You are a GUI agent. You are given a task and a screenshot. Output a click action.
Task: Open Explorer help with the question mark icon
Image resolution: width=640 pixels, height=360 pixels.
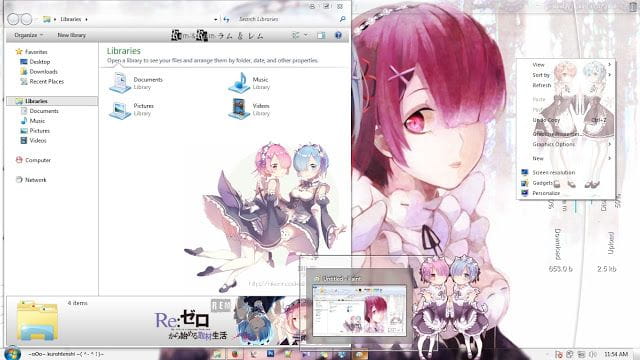[x=338, y=36]
